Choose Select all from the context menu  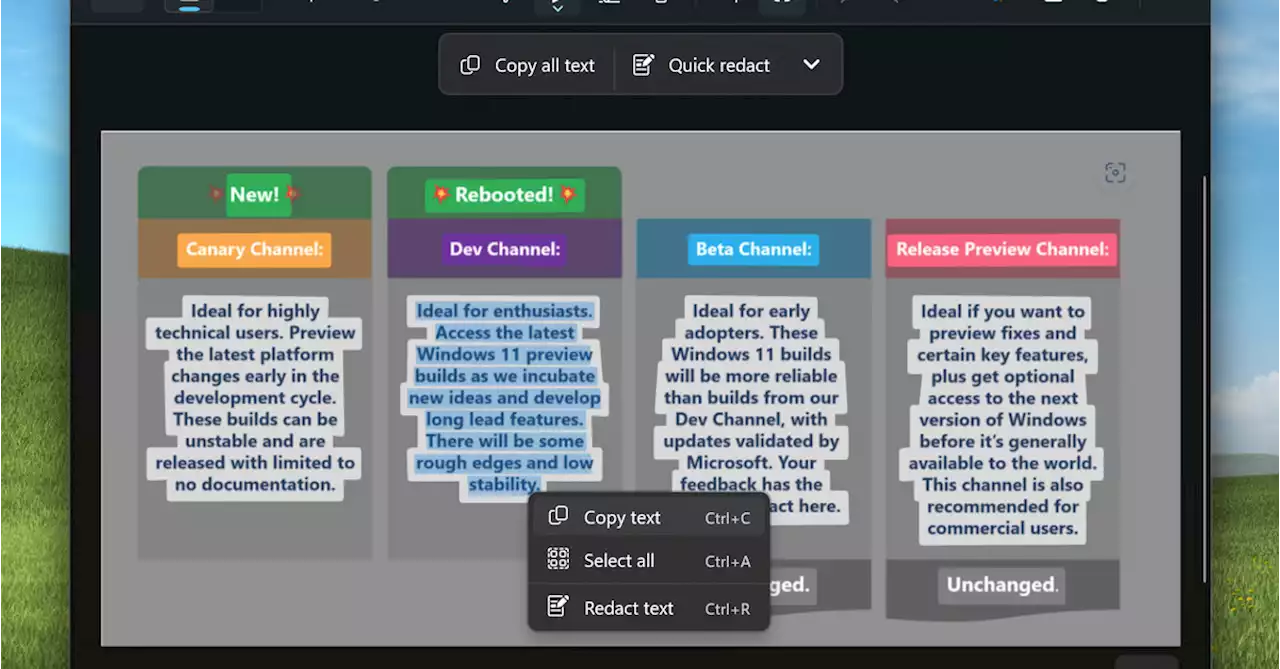click(649, 561)
